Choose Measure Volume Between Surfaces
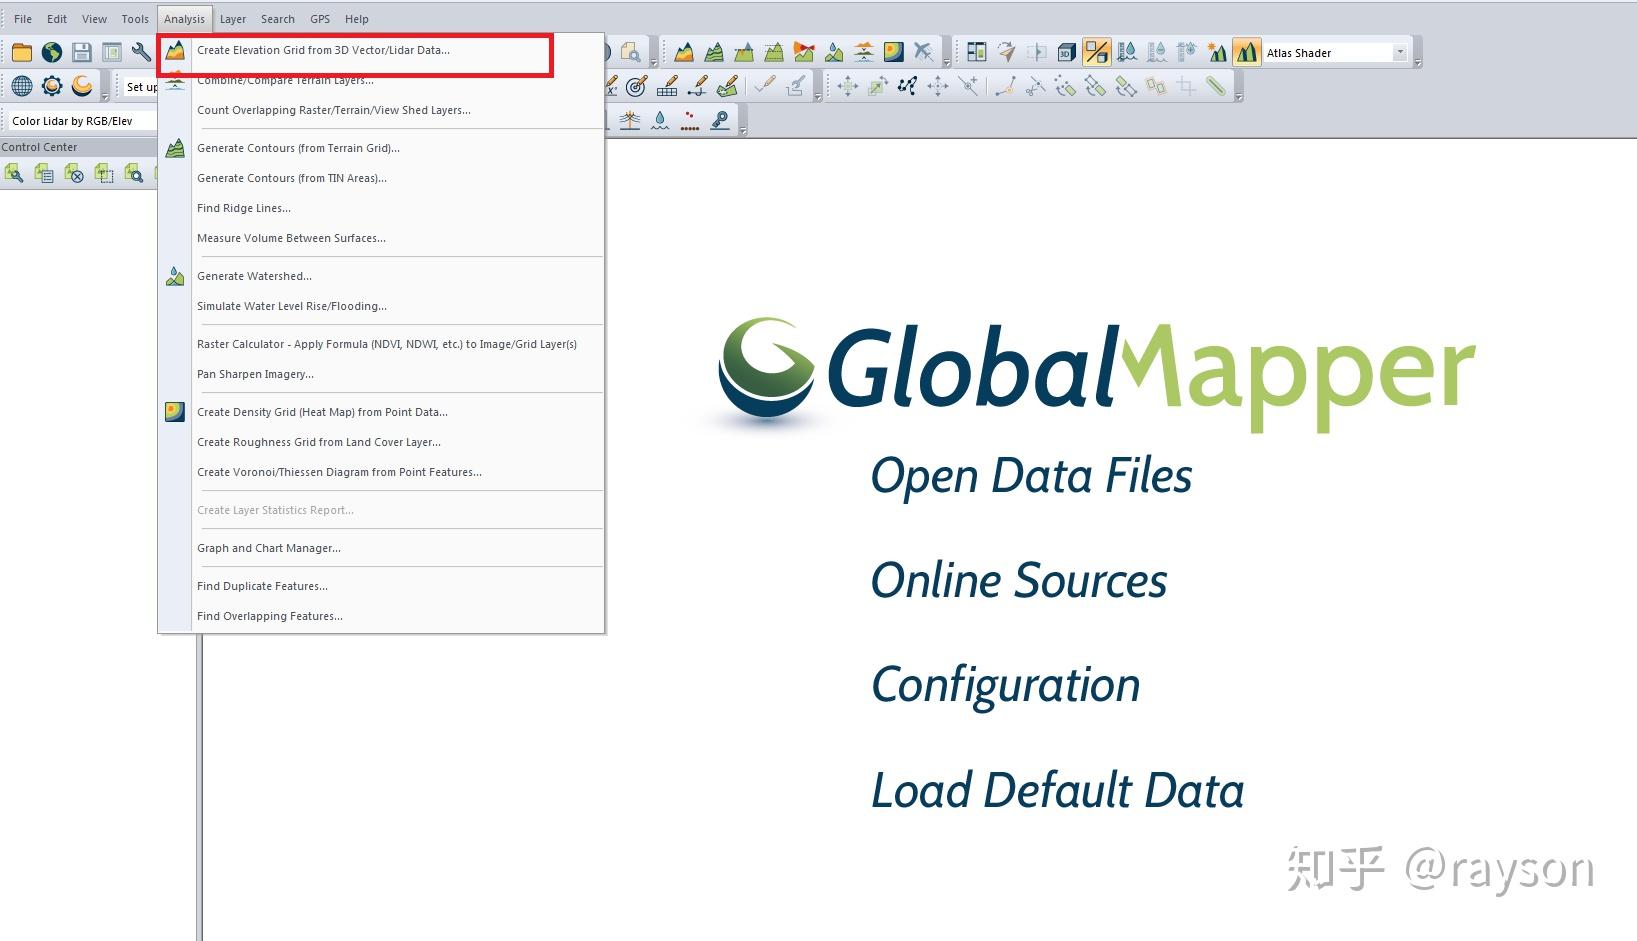The image size is (1637, 941). tap(381, 238)
